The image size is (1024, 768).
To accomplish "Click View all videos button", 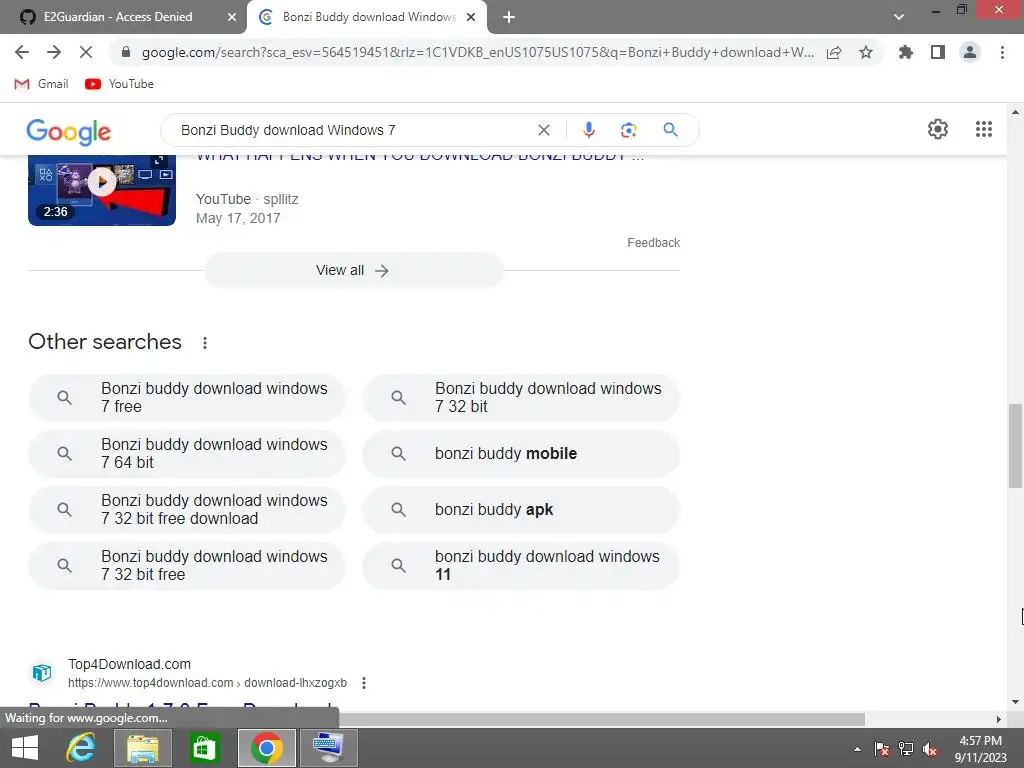I will (x=353, y=270).
